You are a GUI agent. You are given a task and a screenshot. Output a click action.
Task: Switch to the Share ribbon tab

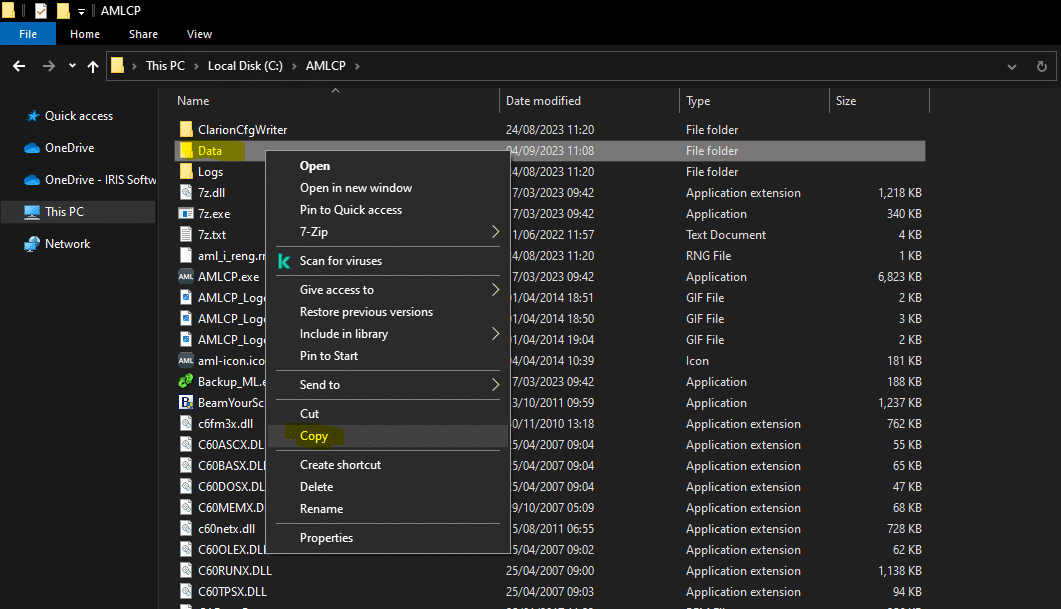pos(143,34)
